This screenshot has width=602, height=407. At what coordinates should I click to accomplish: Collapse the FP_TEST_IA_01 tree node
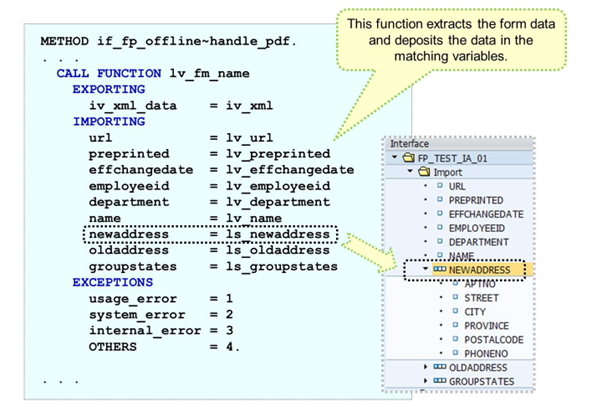(x=394, y=158)
